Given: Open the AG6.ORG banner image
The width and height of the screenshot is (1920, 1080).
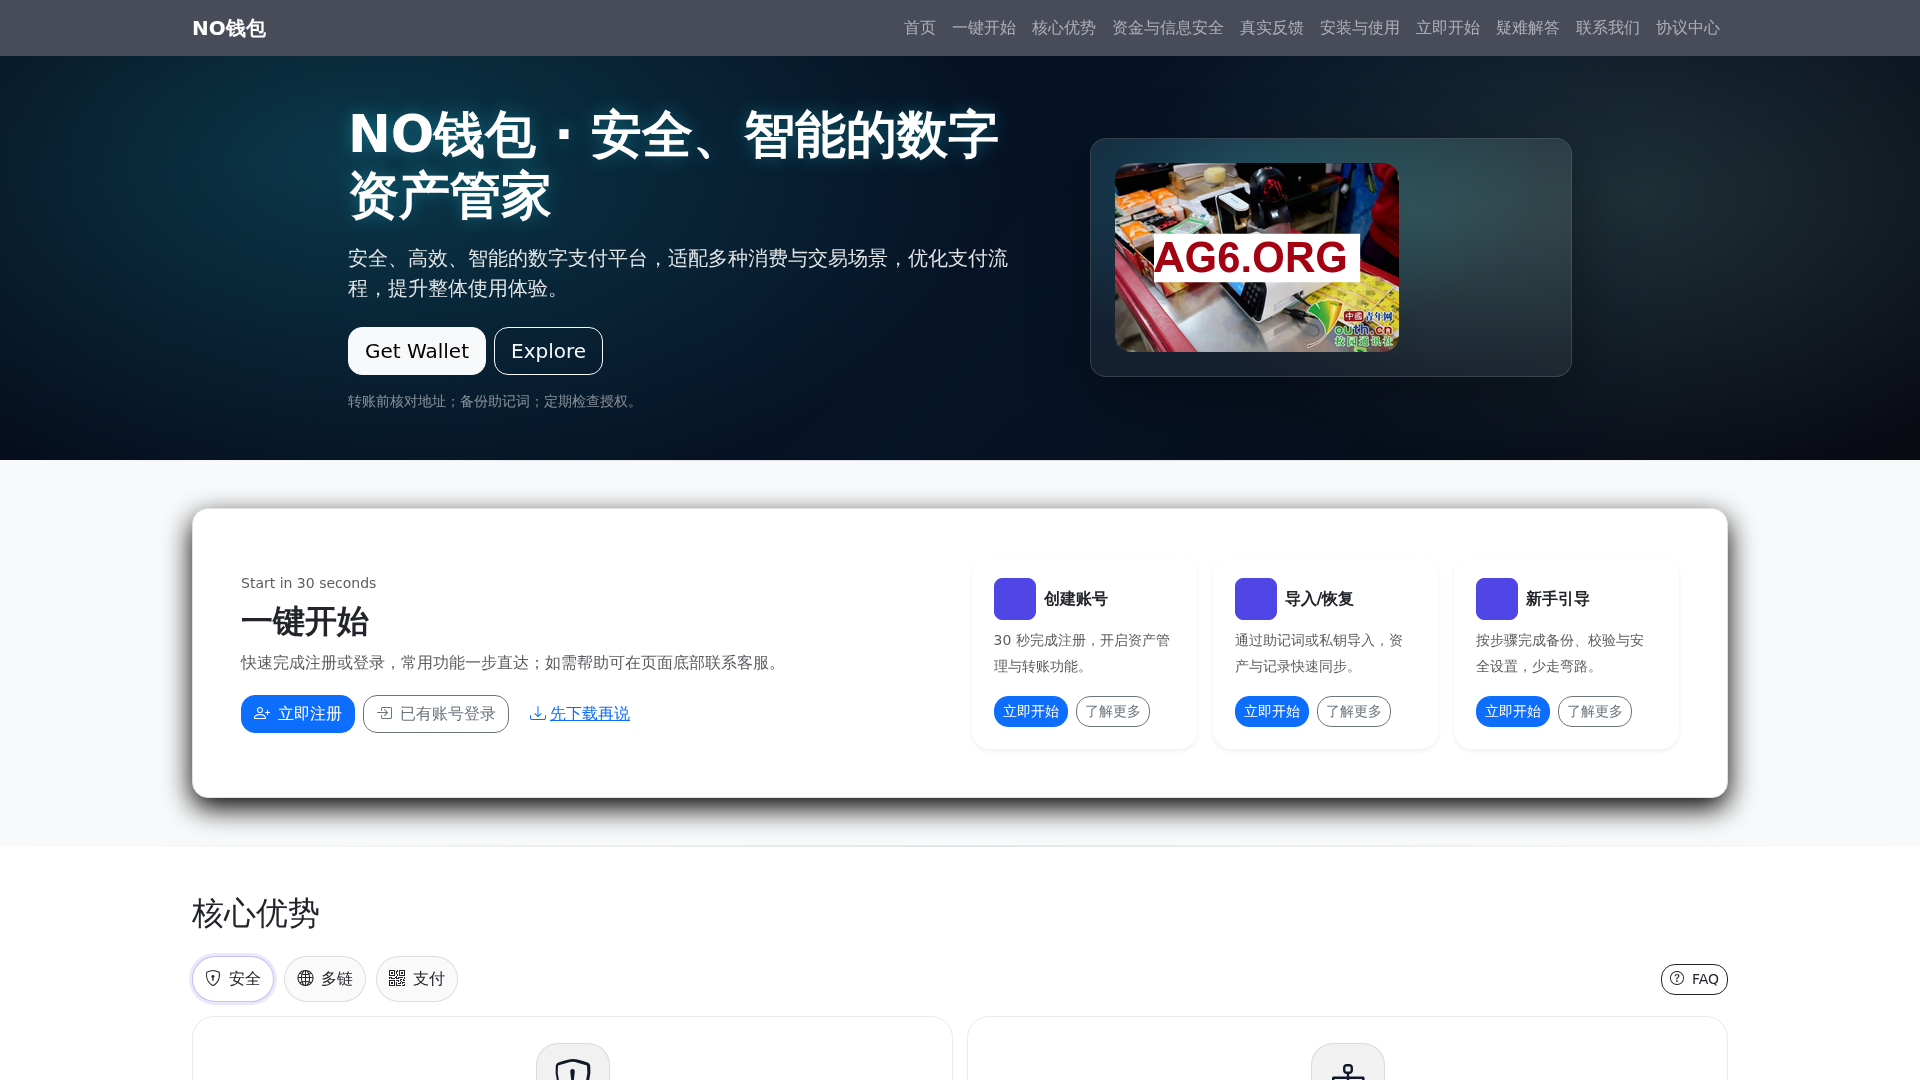Looking at the screenshot, I should click(1257, 257).
